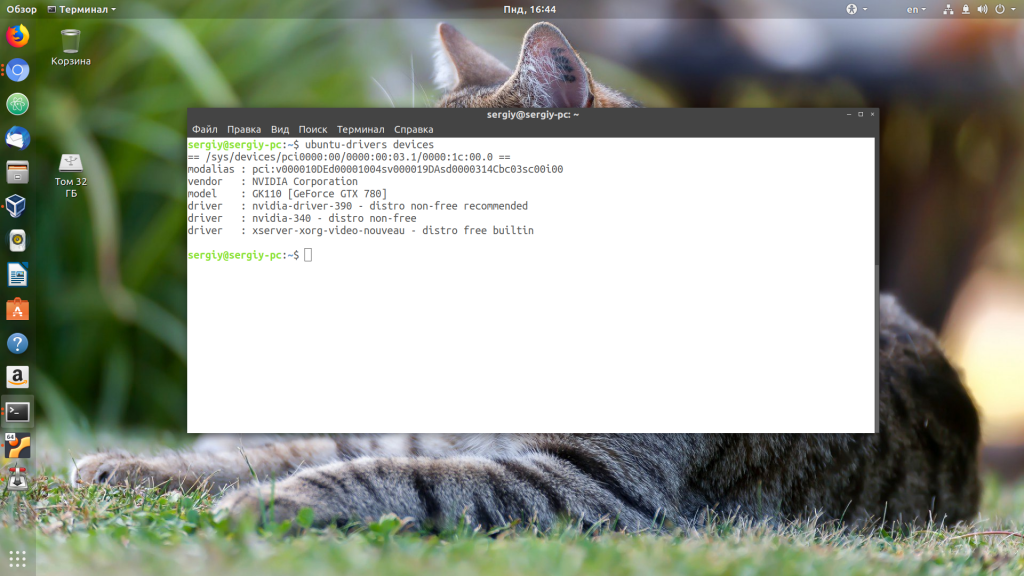1024x576 pixels.
Task: Close the terminal window
Action: pyautogui.click(x=872, y=114)
